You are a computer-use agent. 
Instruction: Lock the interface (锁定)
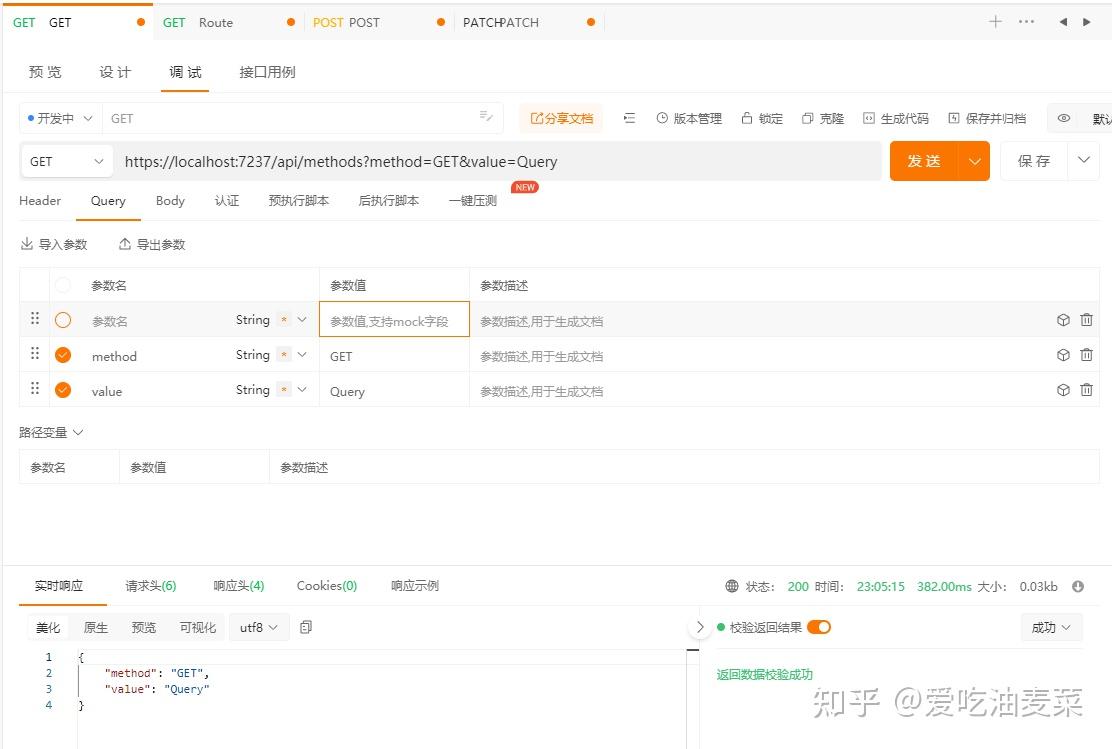click(x=762, y=118)
